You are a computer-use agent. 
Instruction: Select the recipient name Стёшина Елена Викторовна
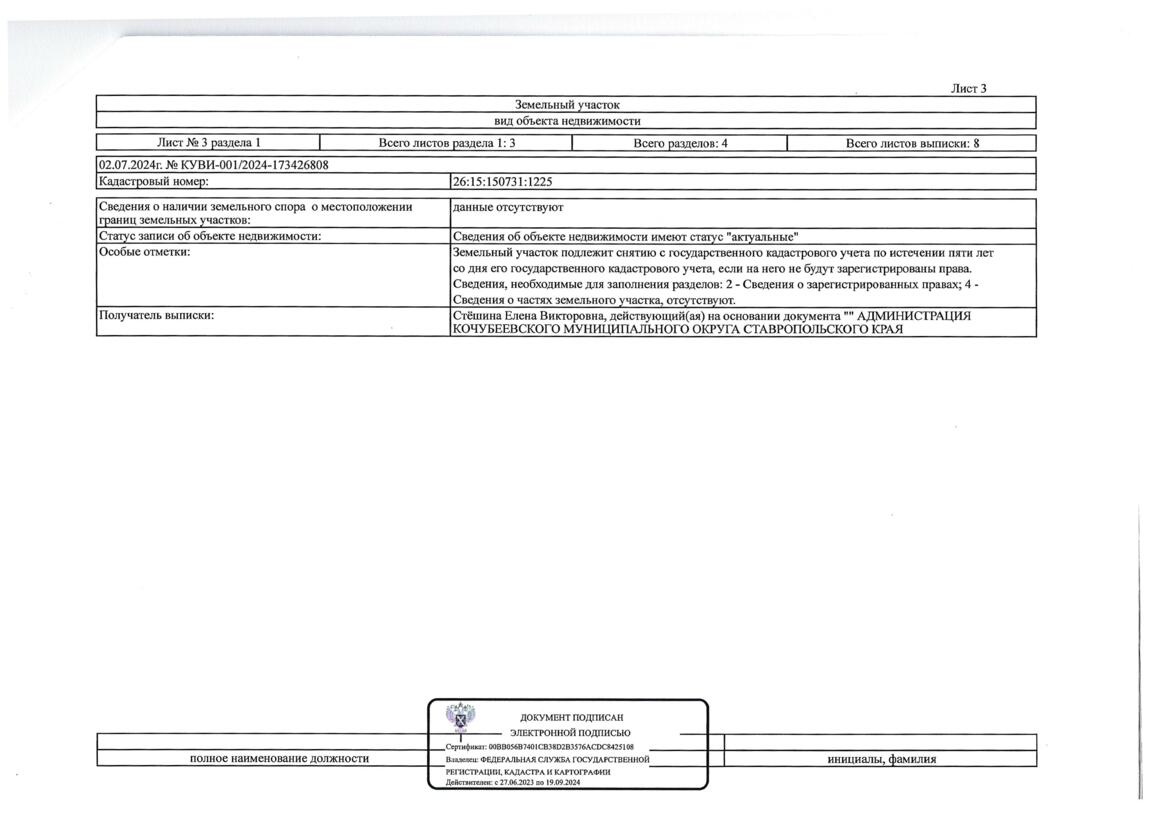530,315
